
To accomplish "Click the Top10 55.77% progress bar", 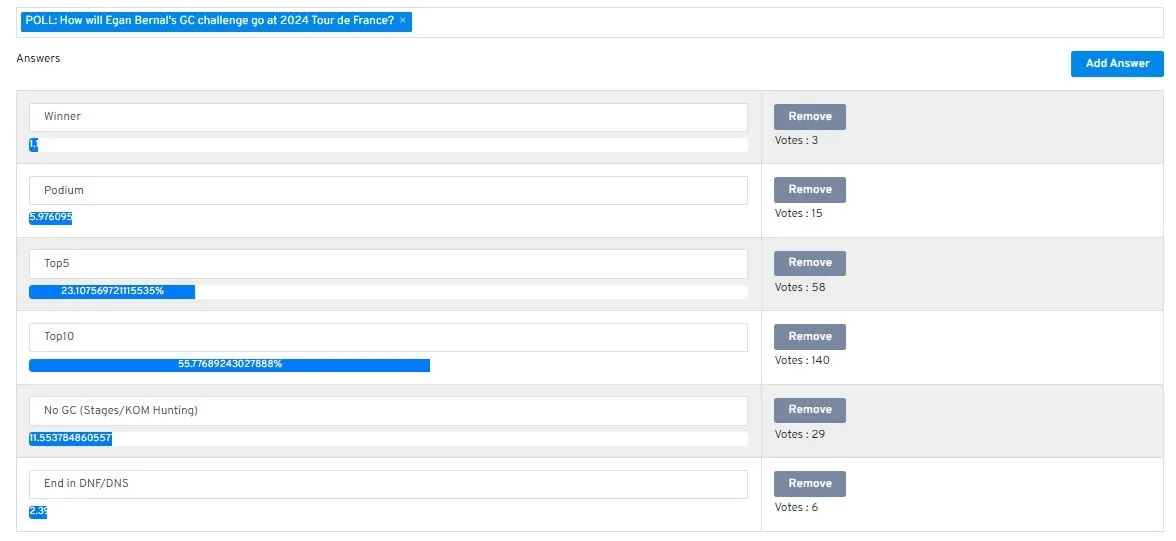I will [x=230, y=365].
